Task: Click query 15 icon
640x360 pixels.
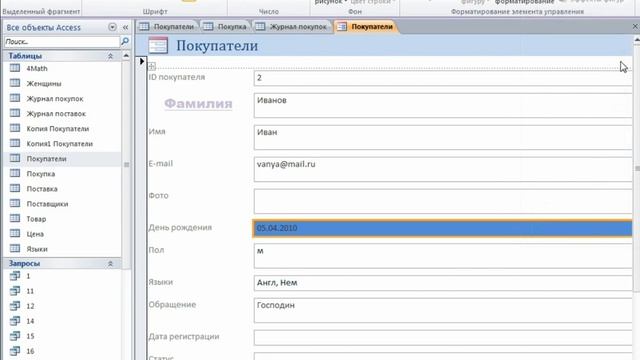Action: [15, 336]
